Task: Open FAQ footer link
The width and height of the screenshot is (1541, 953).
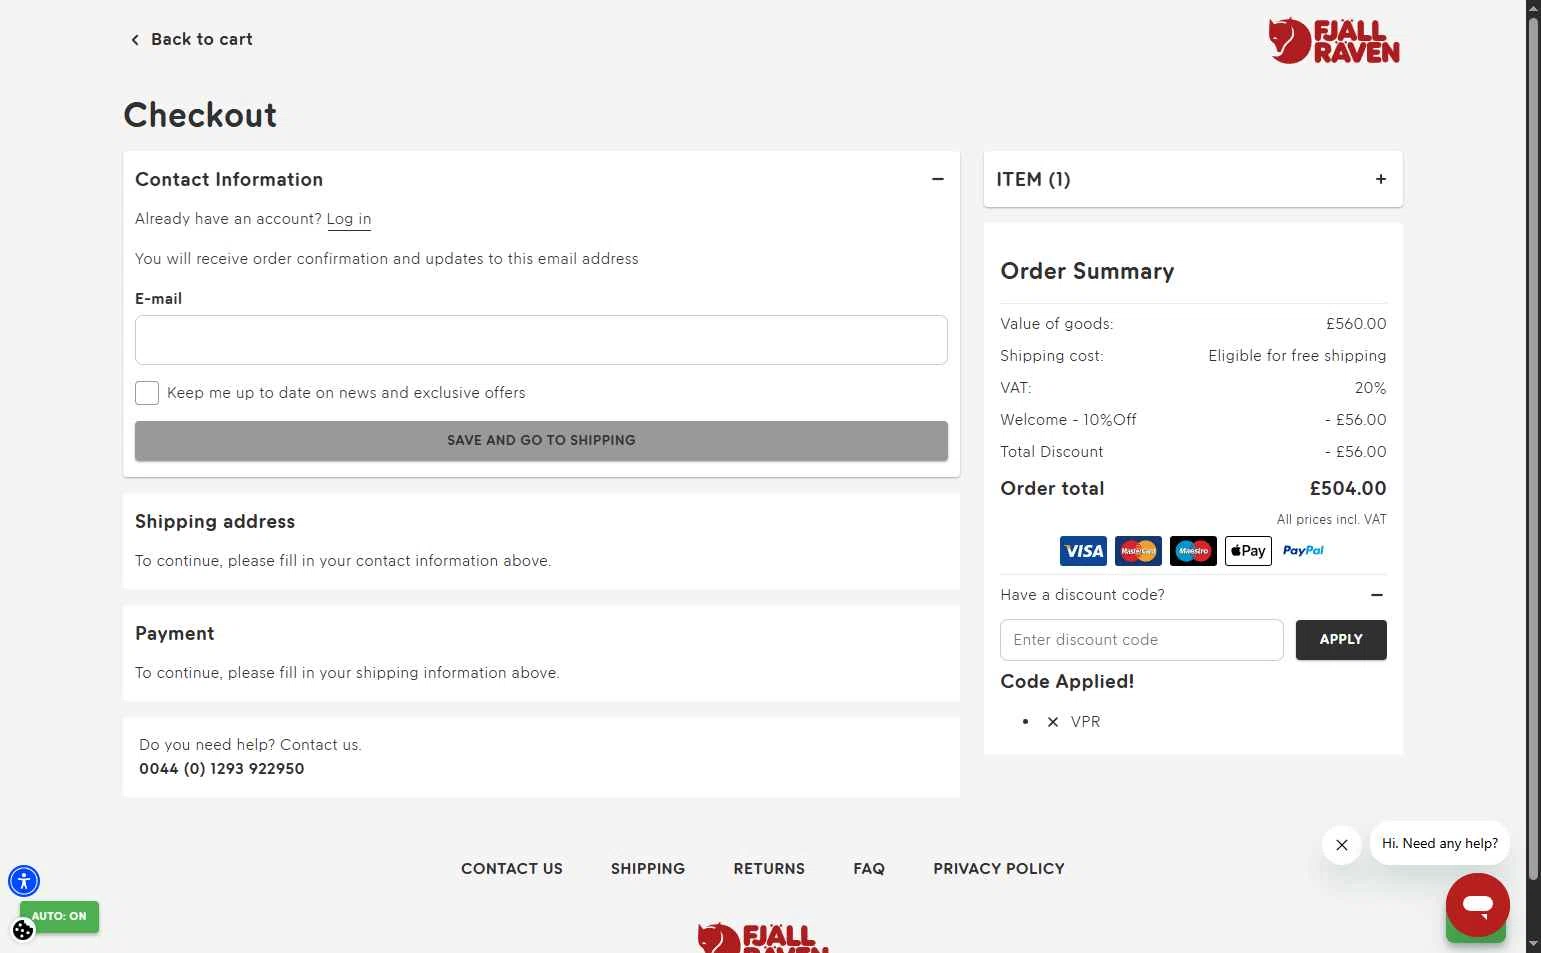Action: coord(869,869)
